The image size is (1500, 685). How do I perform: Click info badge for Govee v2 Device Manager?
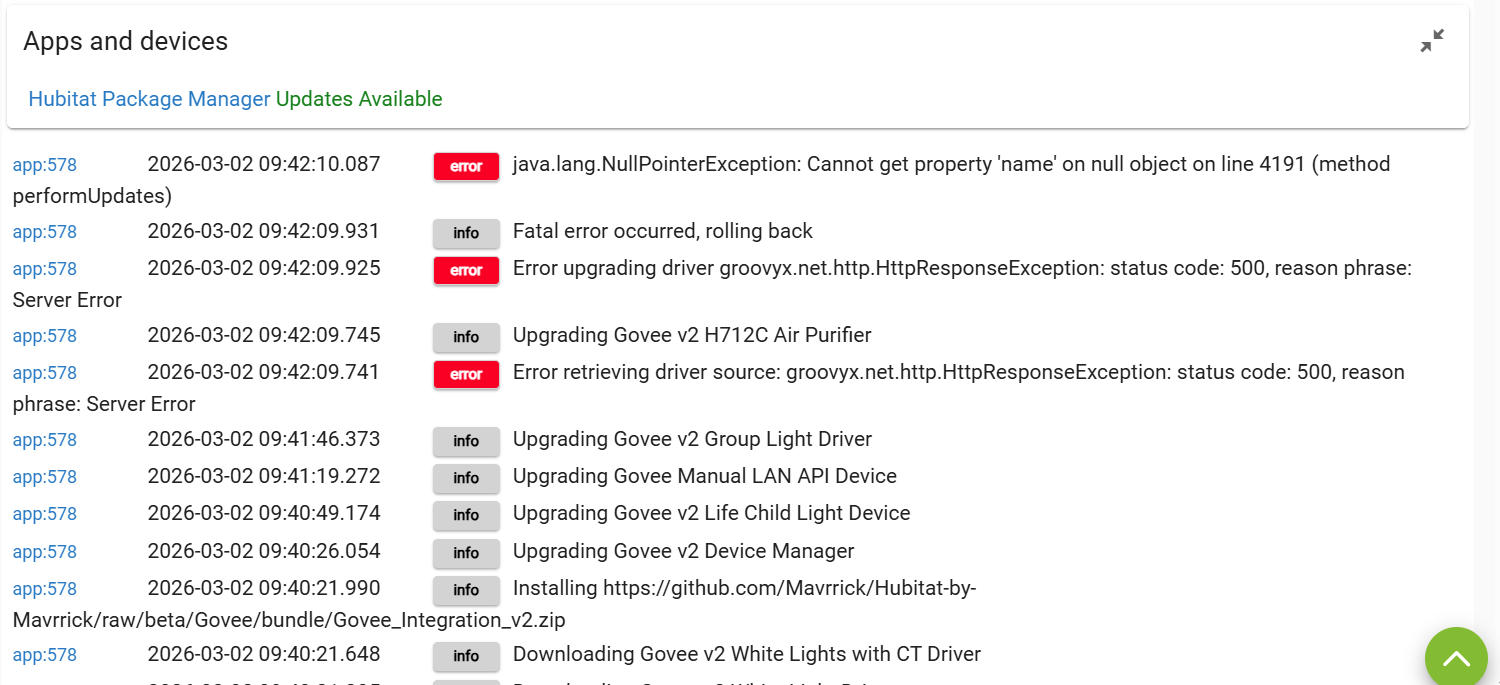pyautogui.click(x=466, y=553)
